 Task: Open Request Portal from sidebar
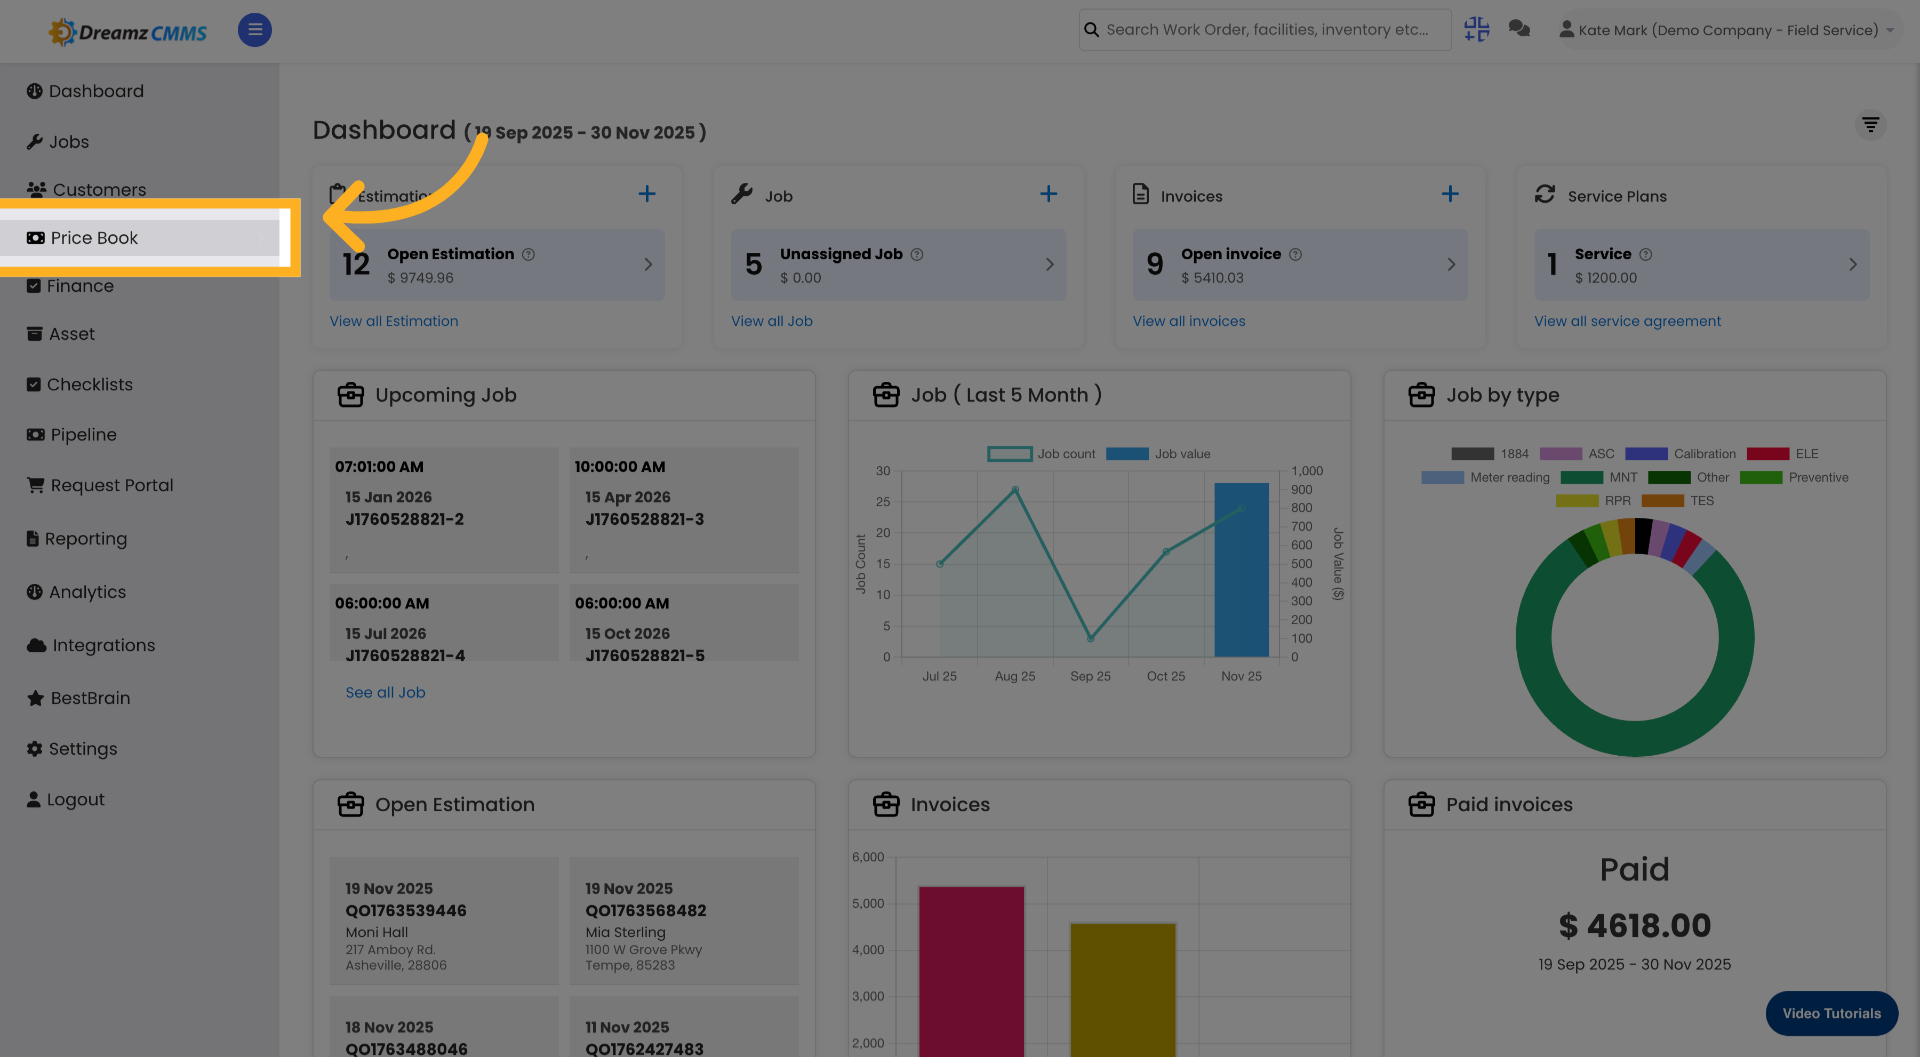[100, 485]
